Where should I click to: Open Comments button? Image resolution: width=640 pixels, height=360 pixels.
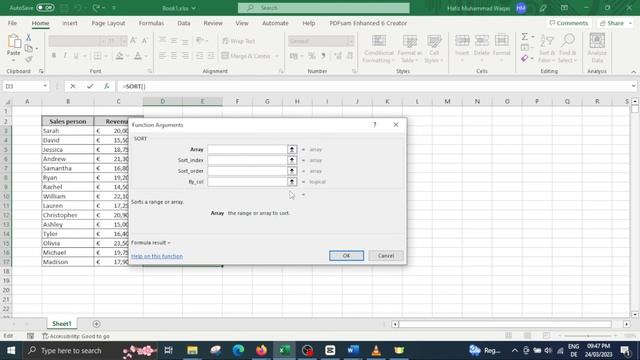pyautogui.click(x=569, y=23)
